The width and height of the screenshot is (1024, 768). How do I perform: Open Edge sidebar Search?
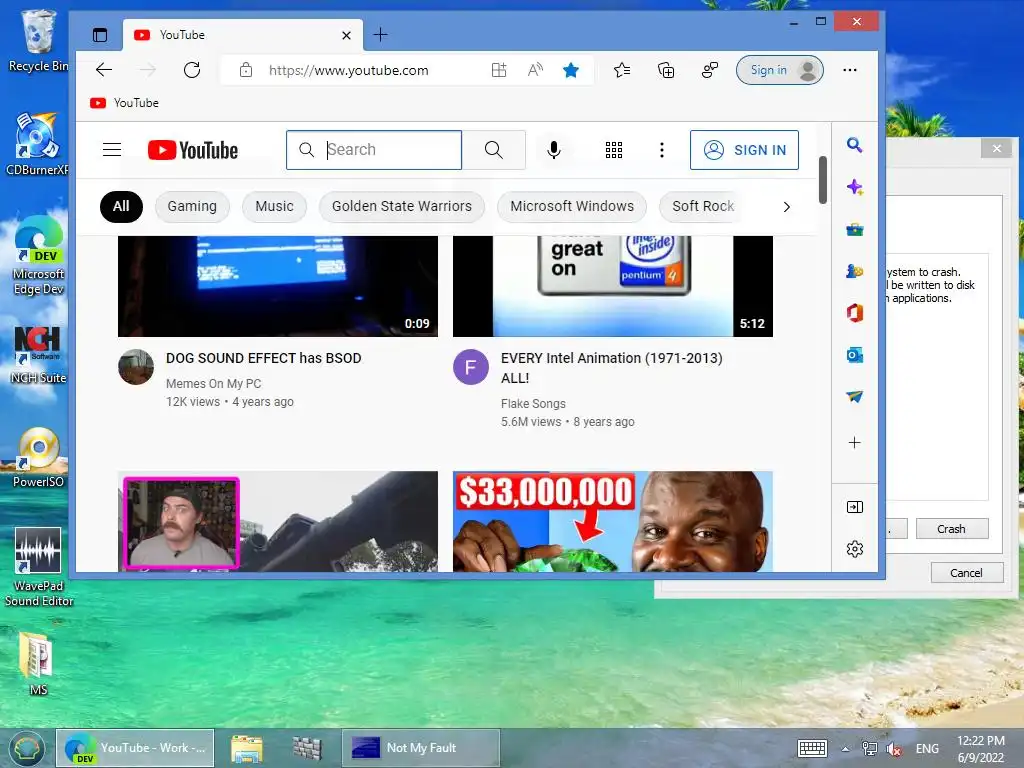pyautogui.click(x=854, y=144)
